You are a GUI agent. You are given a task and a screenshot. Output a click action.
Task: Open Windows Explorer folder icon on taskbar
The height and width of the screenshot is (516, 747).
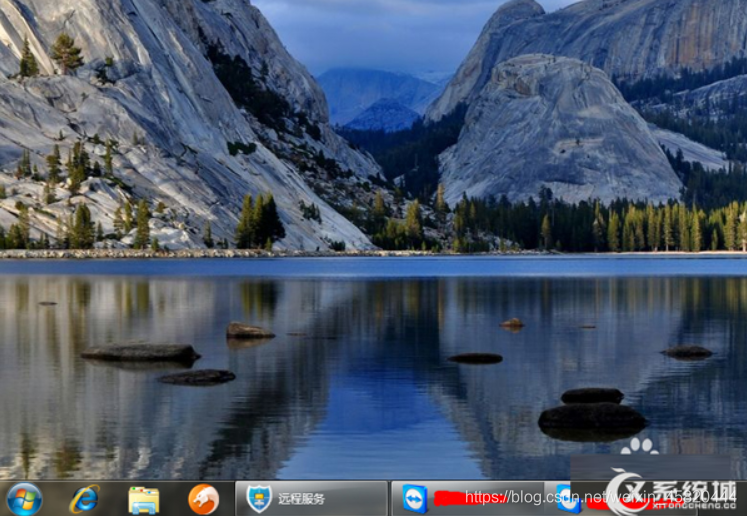(x=144, y=500)
